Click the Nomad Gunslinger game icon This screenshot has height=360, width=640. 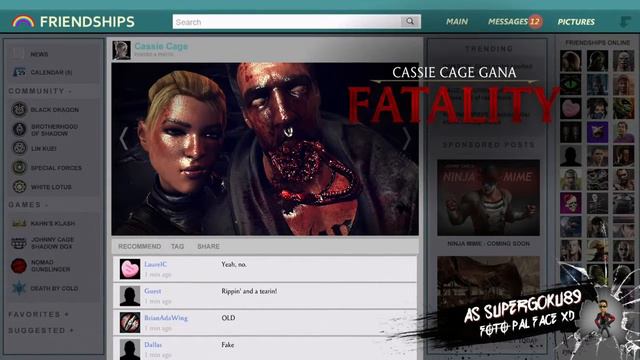19,266
